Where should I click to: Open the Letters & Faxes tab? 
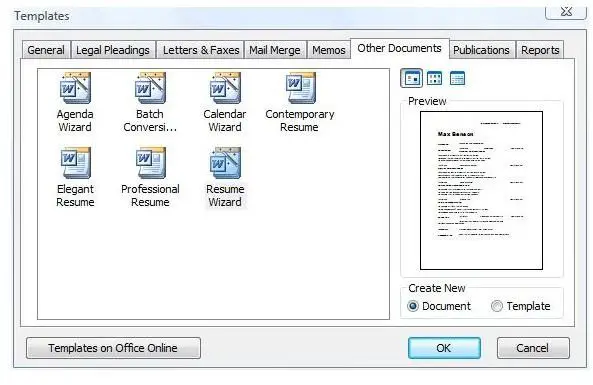tap(201, 50)
